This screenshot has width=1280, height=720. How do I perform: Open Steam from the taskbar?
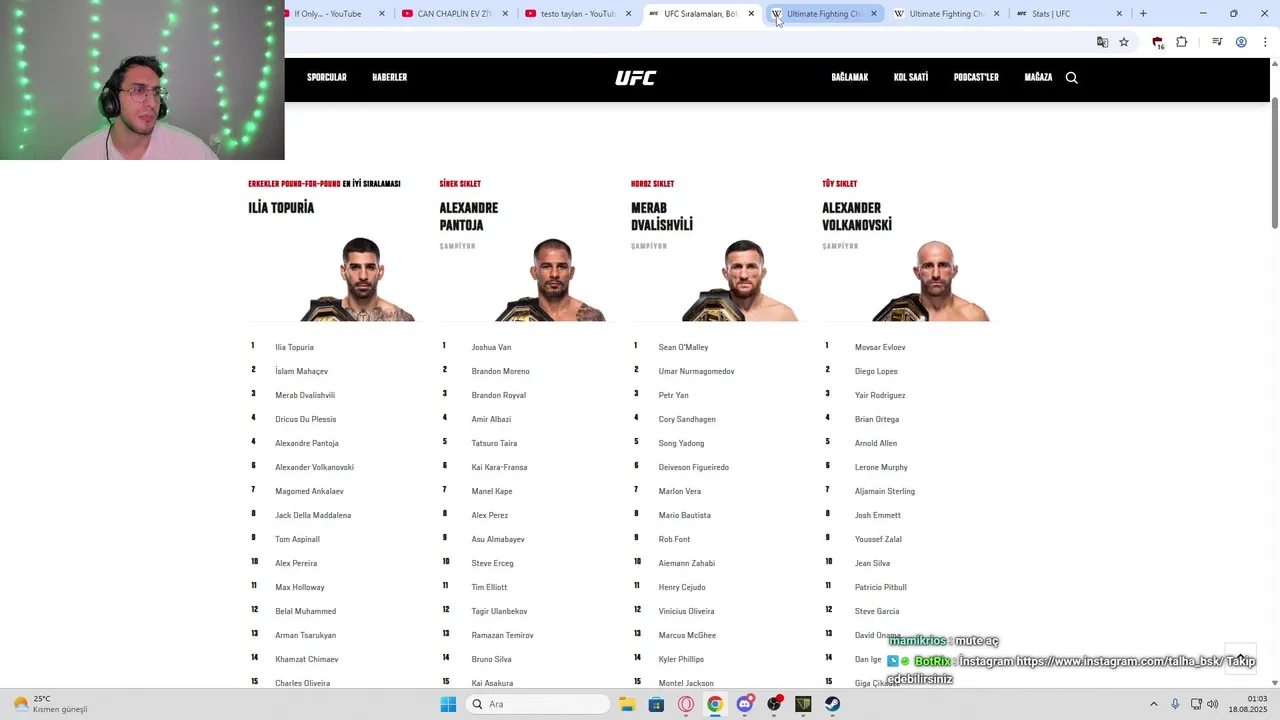832,704
